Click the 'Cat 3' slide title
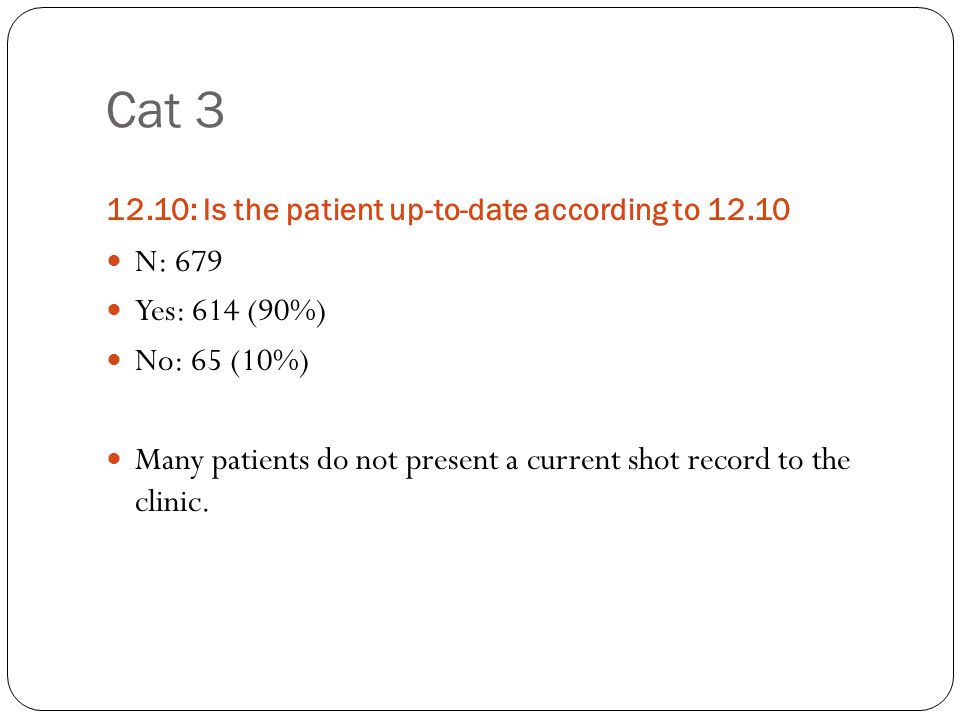The width and height of the screenshot is (960, 720). (165, 110)
